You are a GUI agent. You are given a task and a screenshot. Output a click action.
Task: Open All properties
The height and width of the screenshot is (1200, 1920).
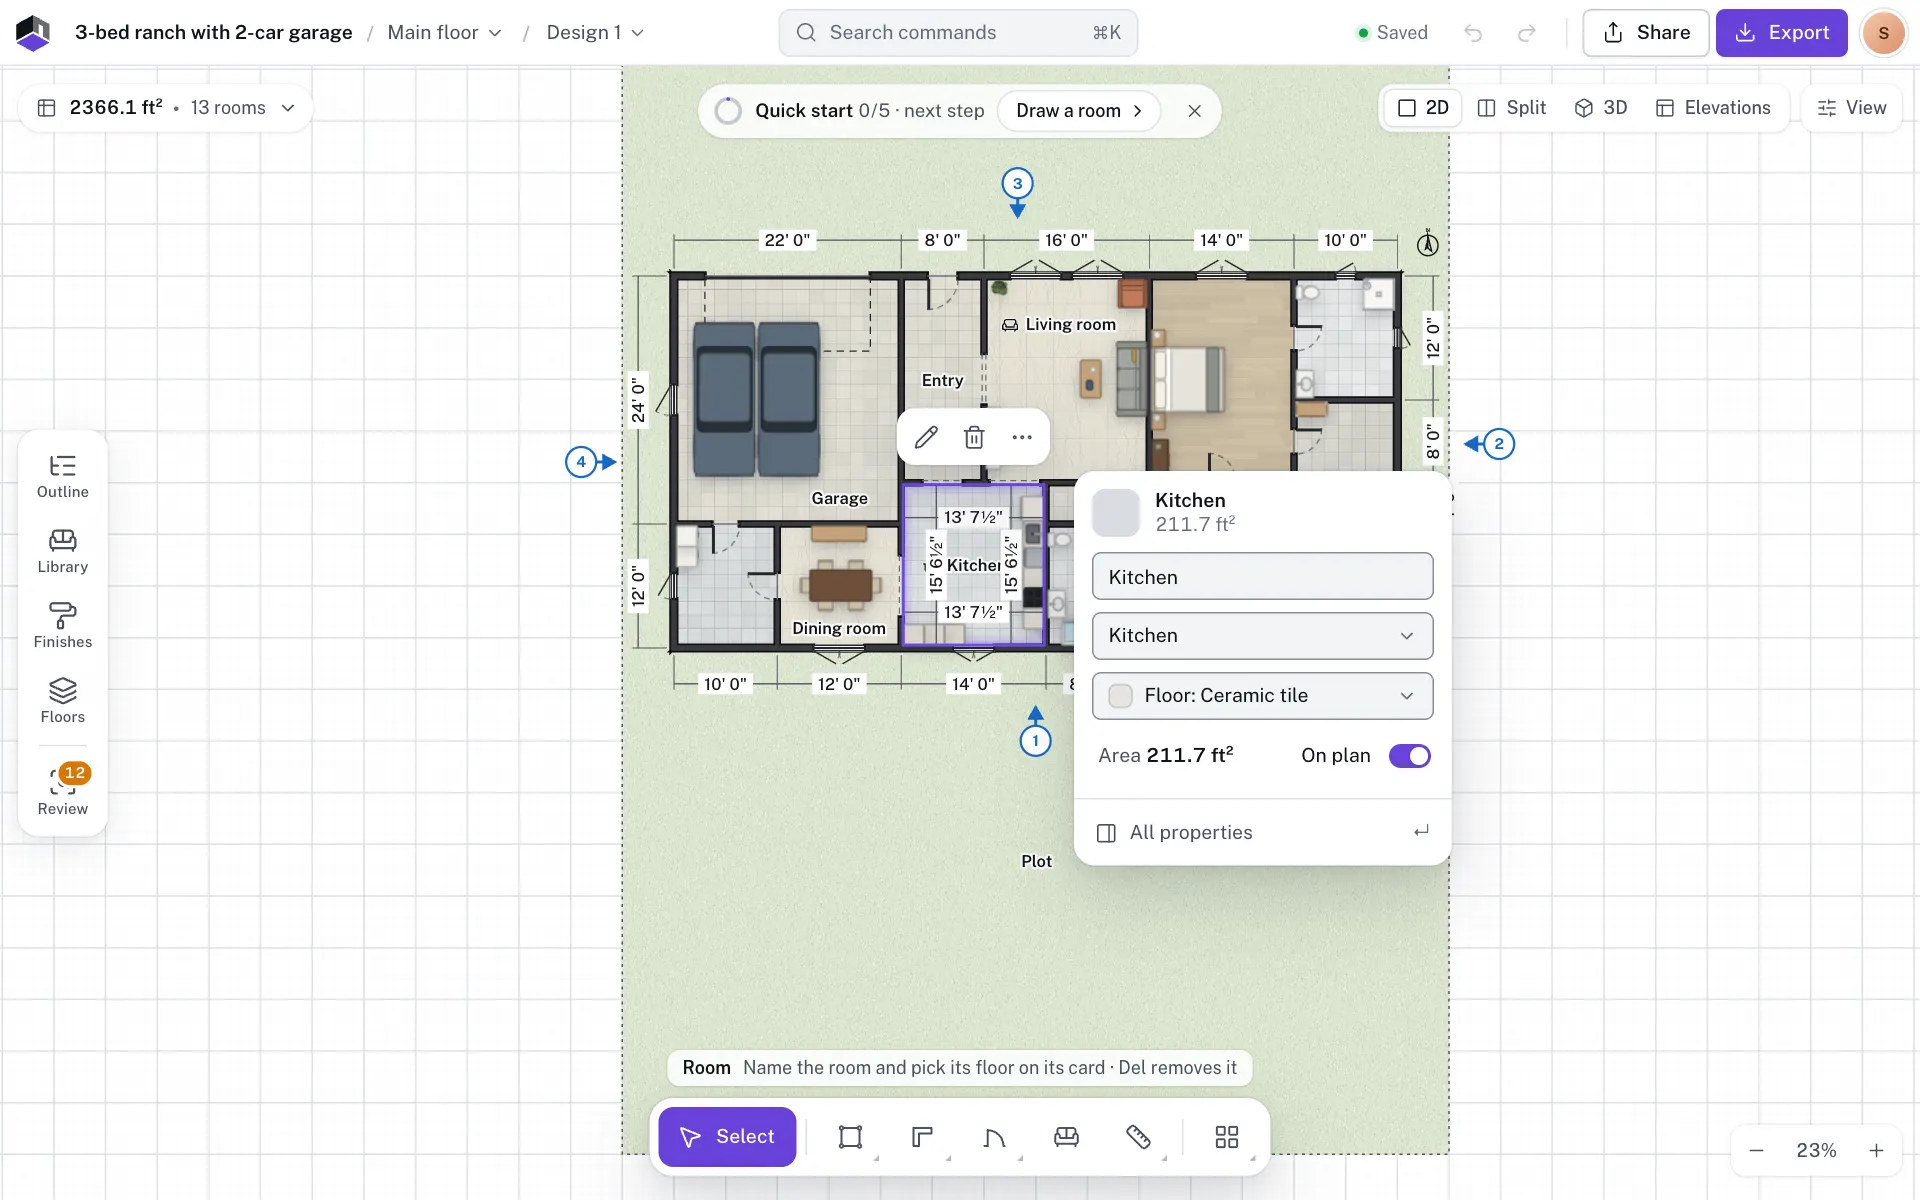(1262, 833)
